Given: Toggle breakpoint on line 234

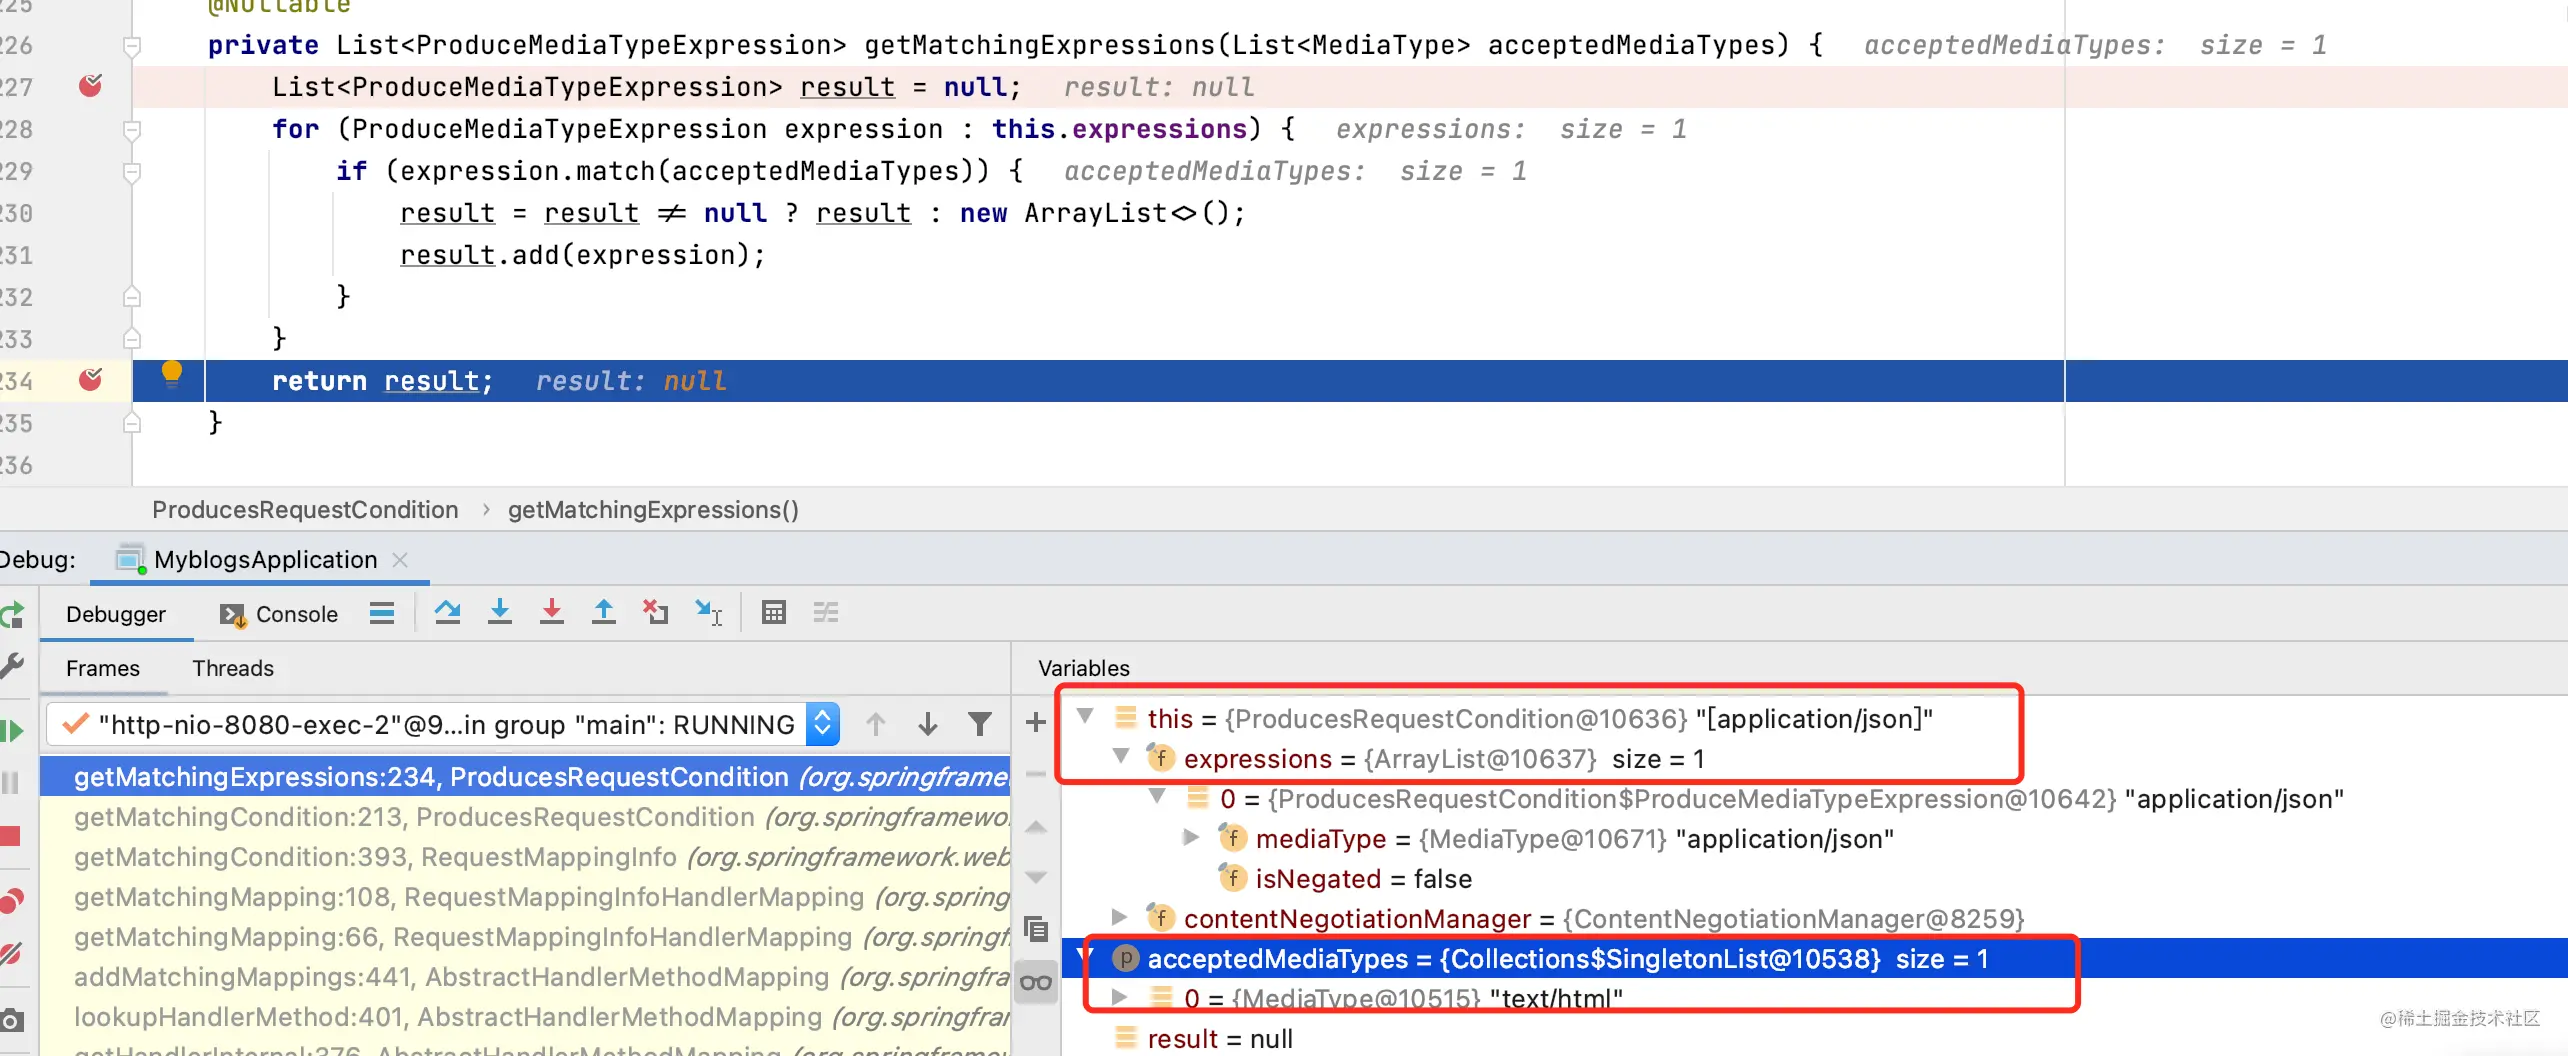Looking at the screenshot, I should (90, 380).
